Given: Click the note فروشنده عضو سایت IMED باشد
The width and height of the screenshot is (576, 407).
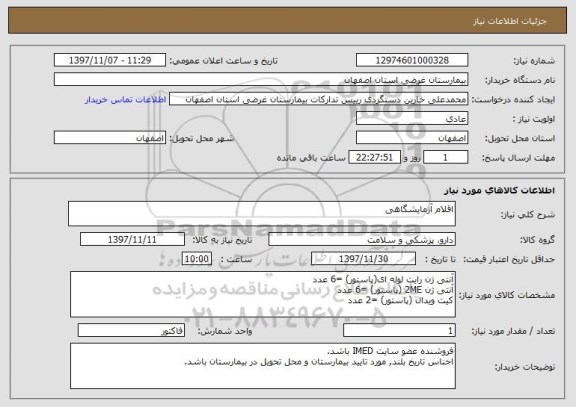Looking at the screenshot, I should (x=390, y=351).
